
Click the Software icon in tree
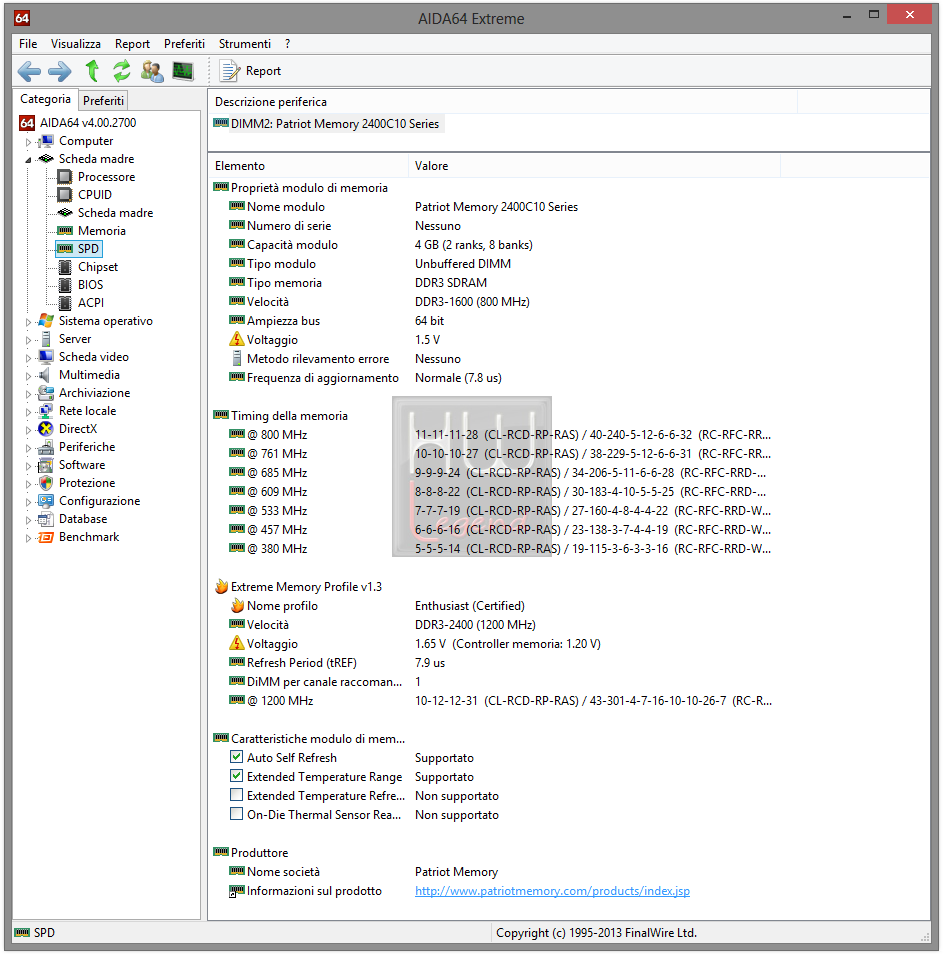pyautogui.click(x=46, y=465)
